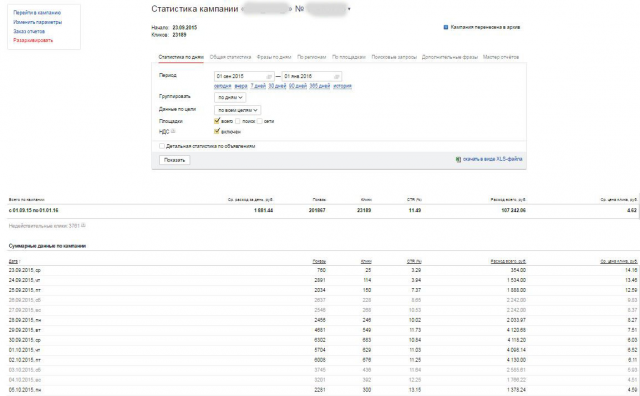
Task: Click info icon next to invalid clicks
Action: (83, 225)
